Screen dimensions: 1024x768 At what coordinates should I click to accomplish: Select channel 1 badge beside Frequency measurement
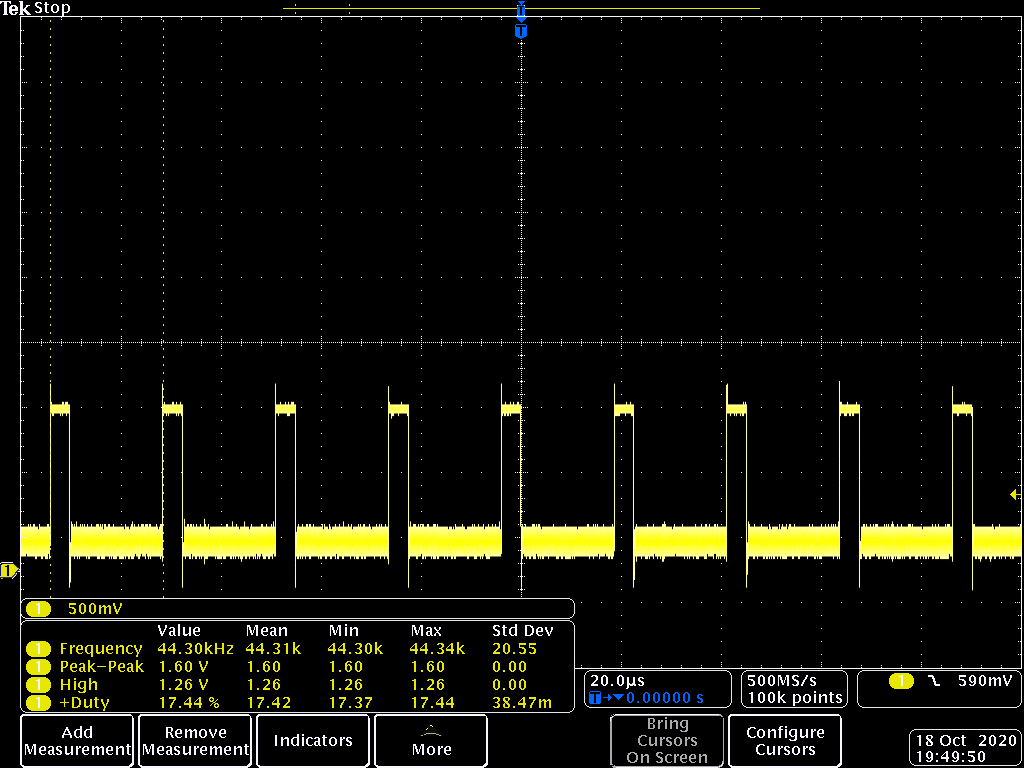(x=38, y=649)
